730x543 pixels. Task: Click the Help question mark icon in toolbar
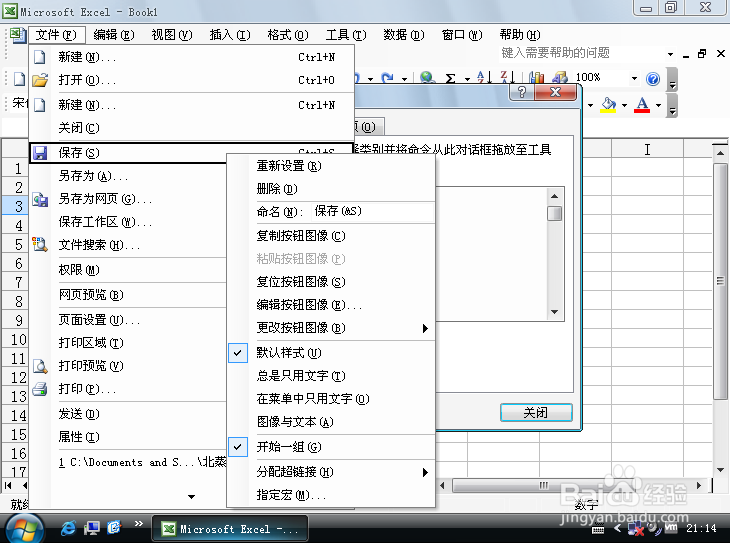(653, 79)
